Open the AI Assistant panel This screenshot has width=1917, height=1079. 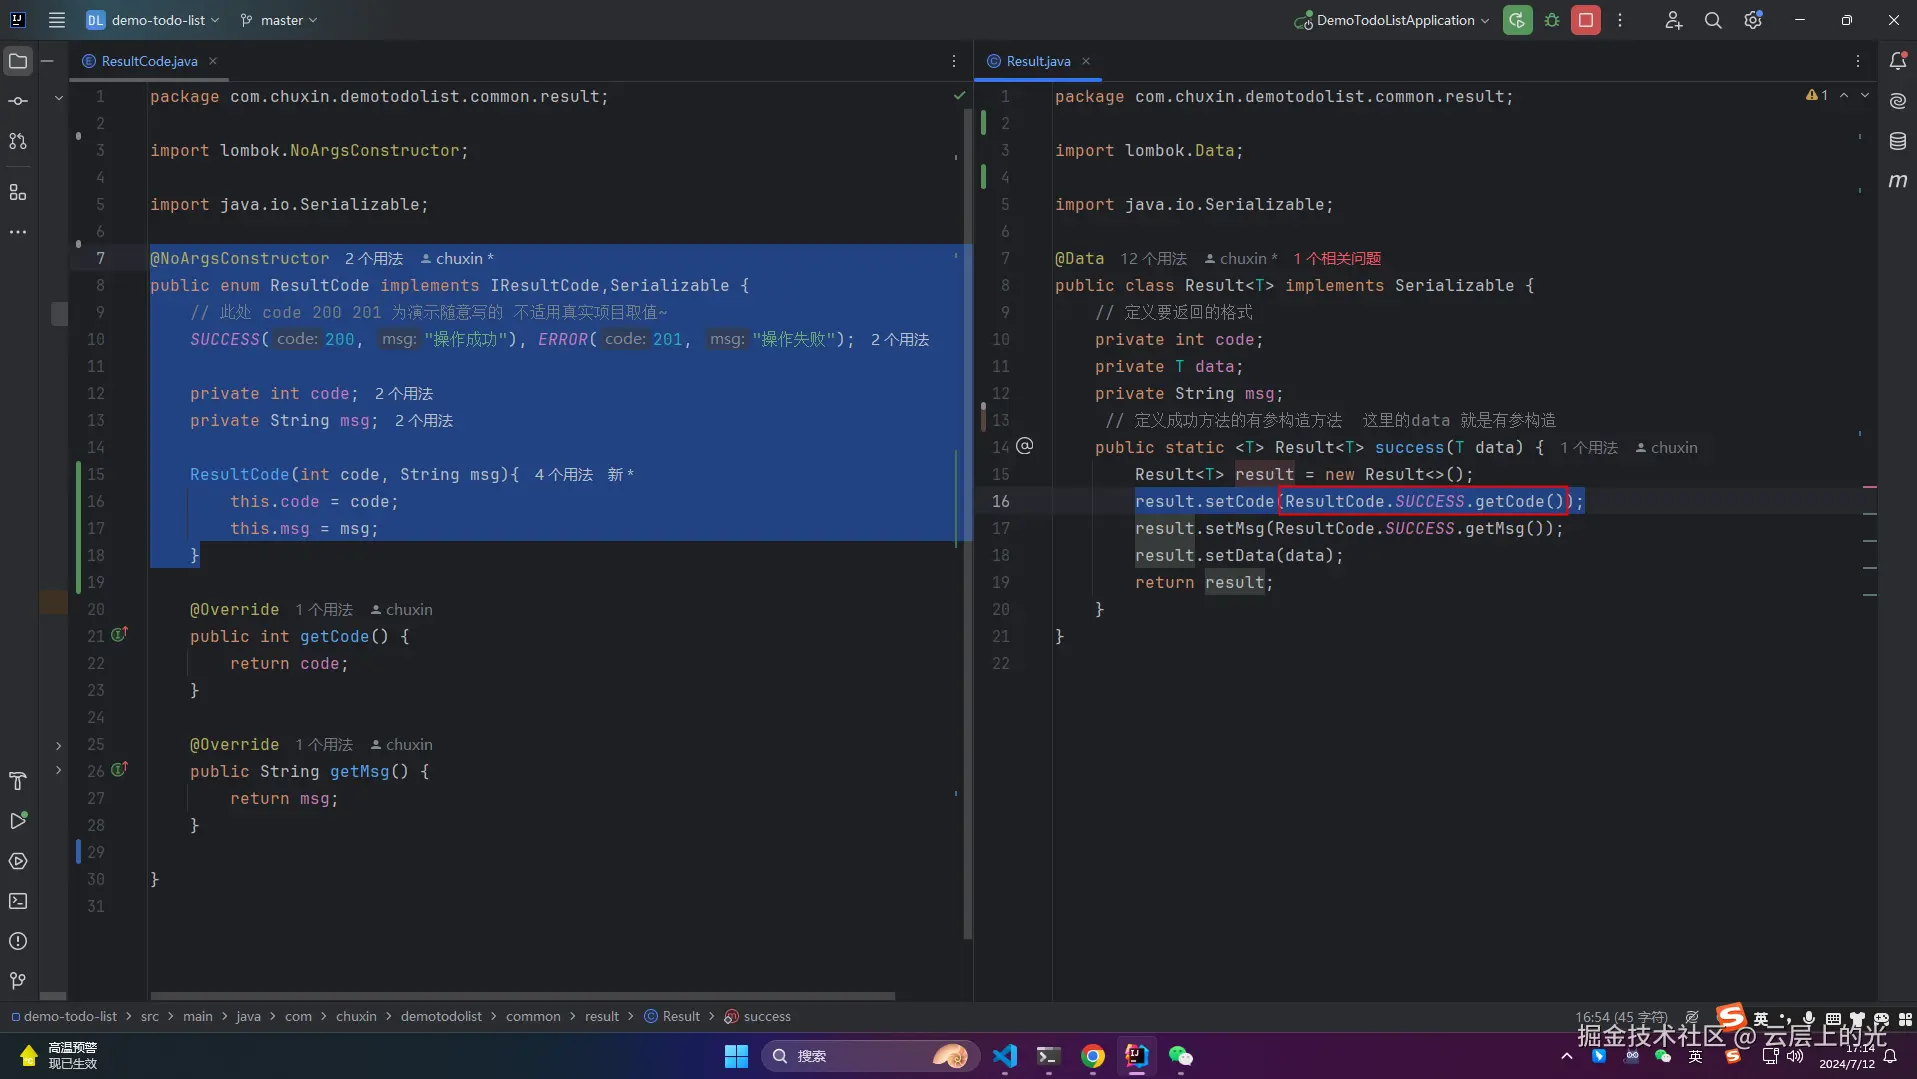pos(1897,101)
